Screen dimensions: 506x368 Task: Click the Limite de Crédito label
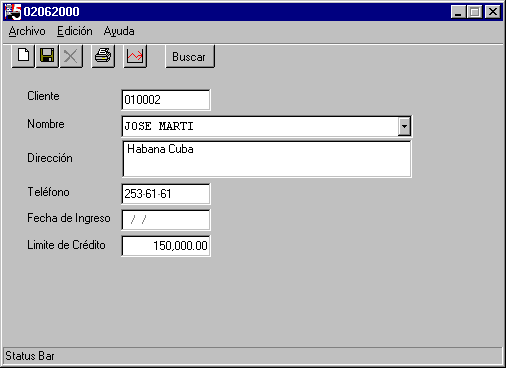(66, 245)
